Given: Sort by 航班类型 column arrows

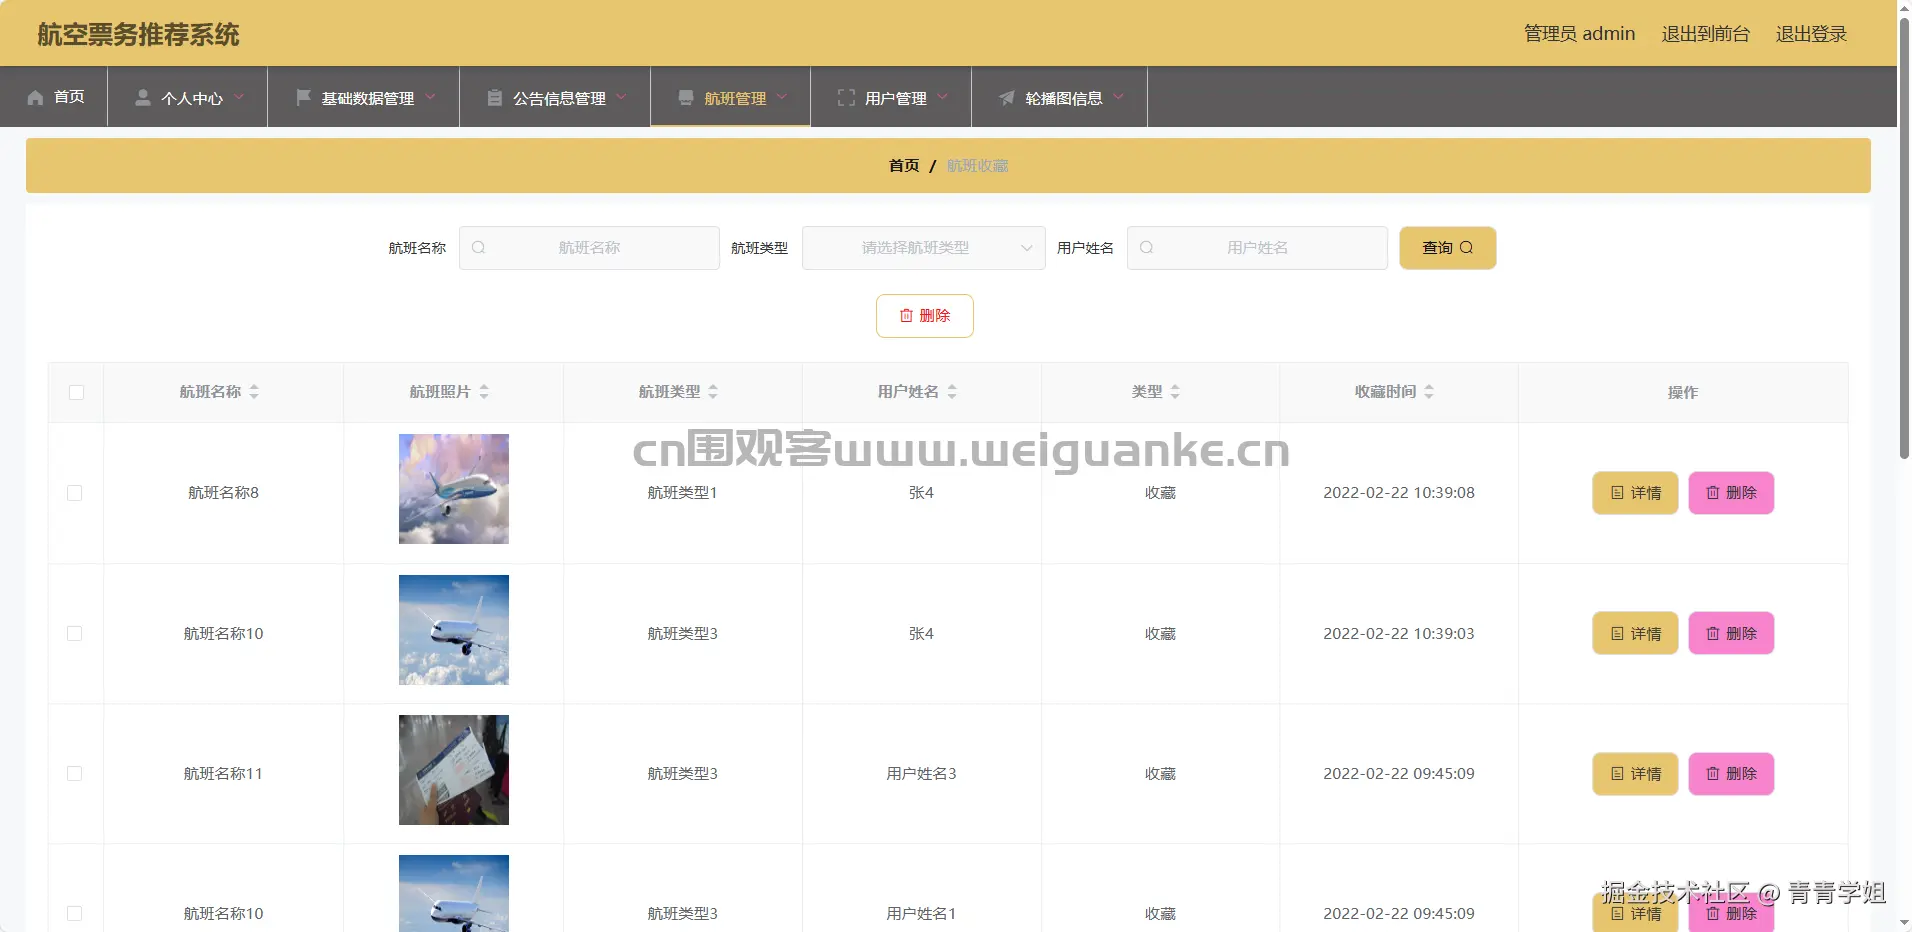Looking at the screenshot, I should tap(713, 392).
